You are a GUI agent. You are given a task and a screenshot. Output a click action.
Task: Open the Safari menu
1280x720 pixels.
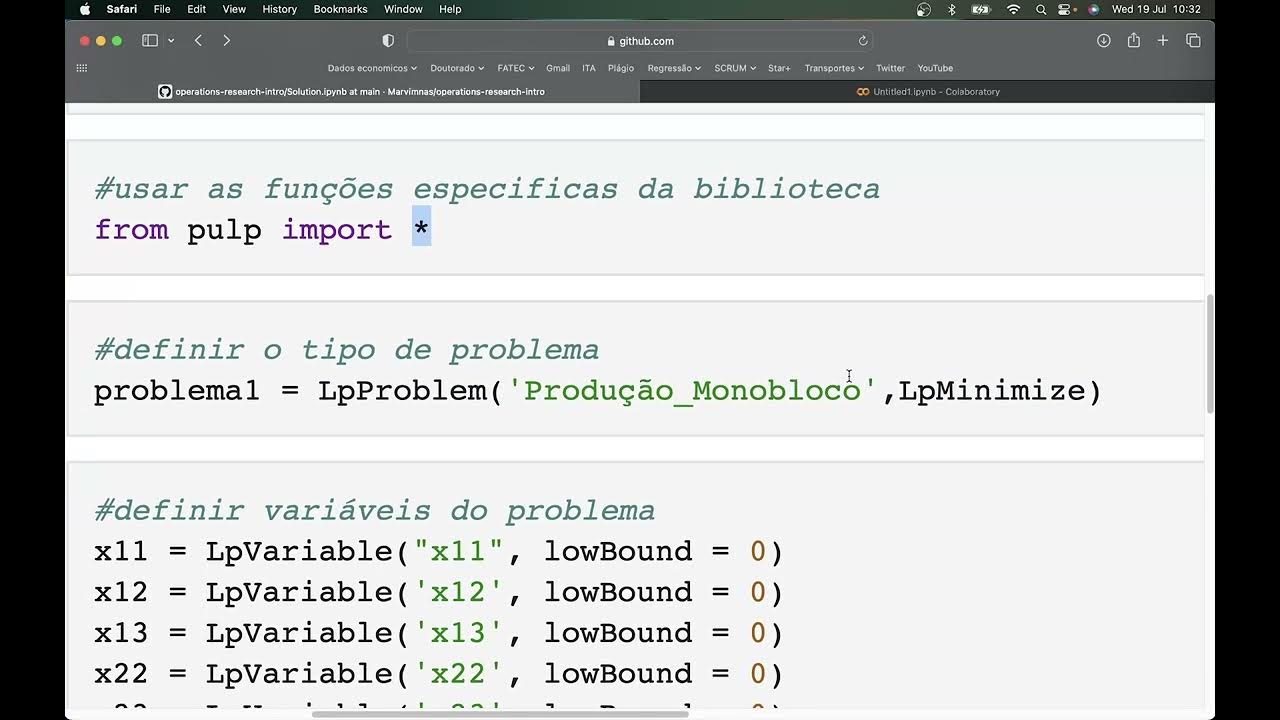tap(122, 9)
